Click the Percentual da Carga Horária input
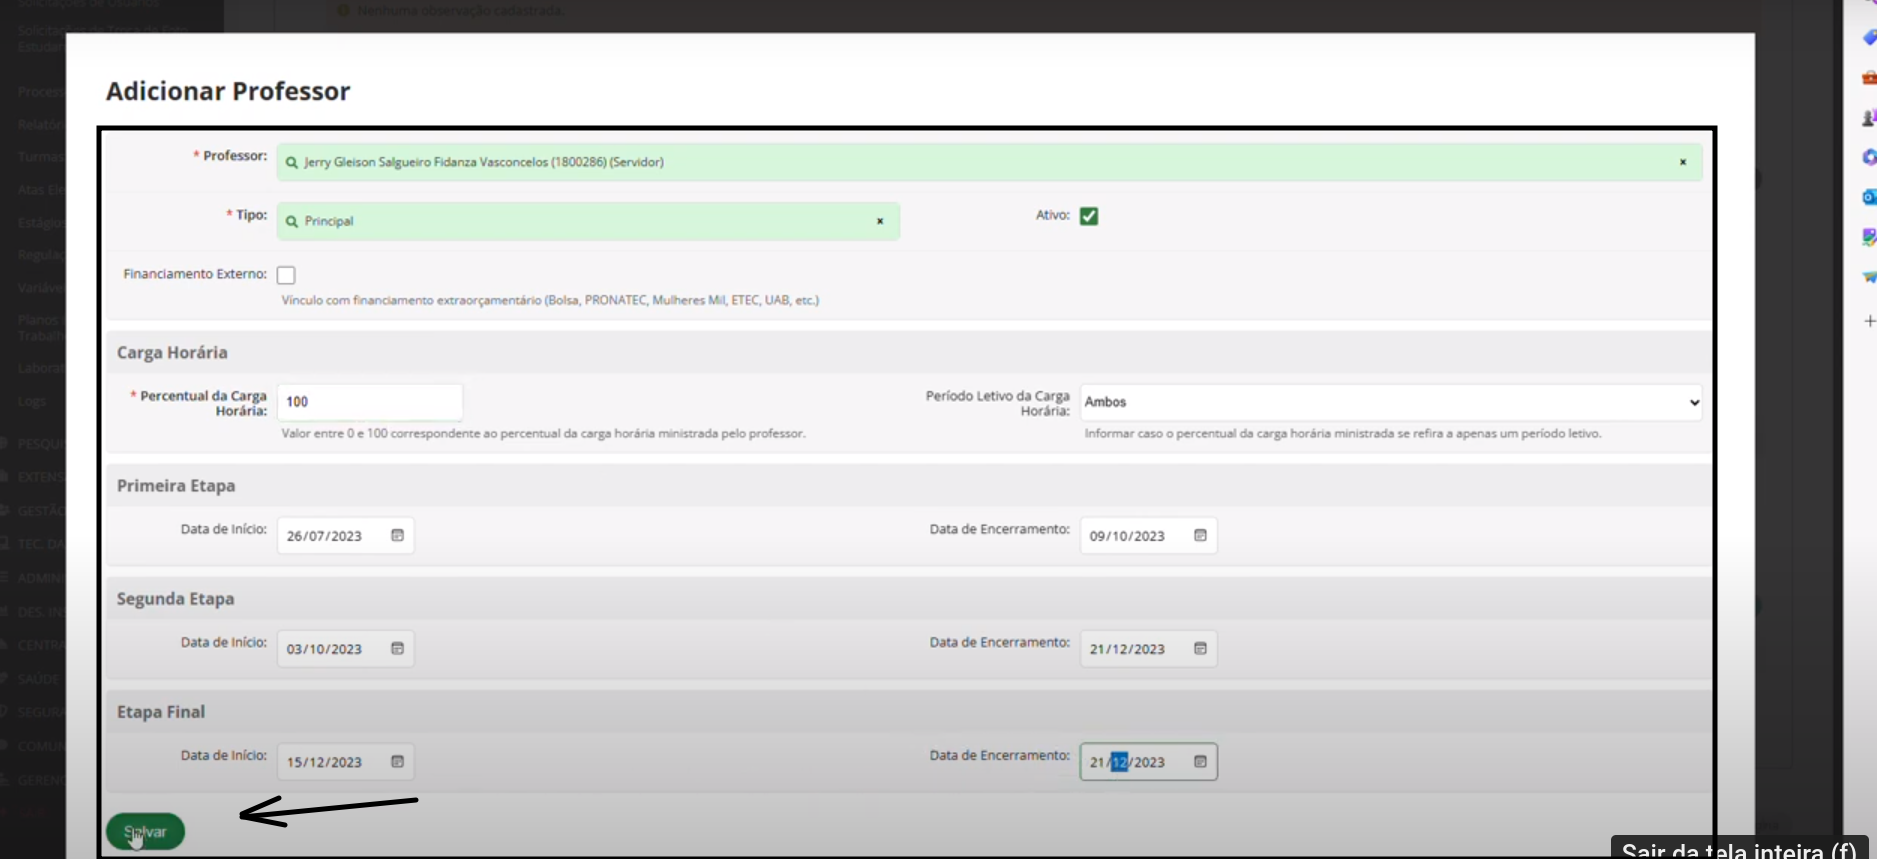The width and height of the screenshot is (1877, 859). pos(369,402)
